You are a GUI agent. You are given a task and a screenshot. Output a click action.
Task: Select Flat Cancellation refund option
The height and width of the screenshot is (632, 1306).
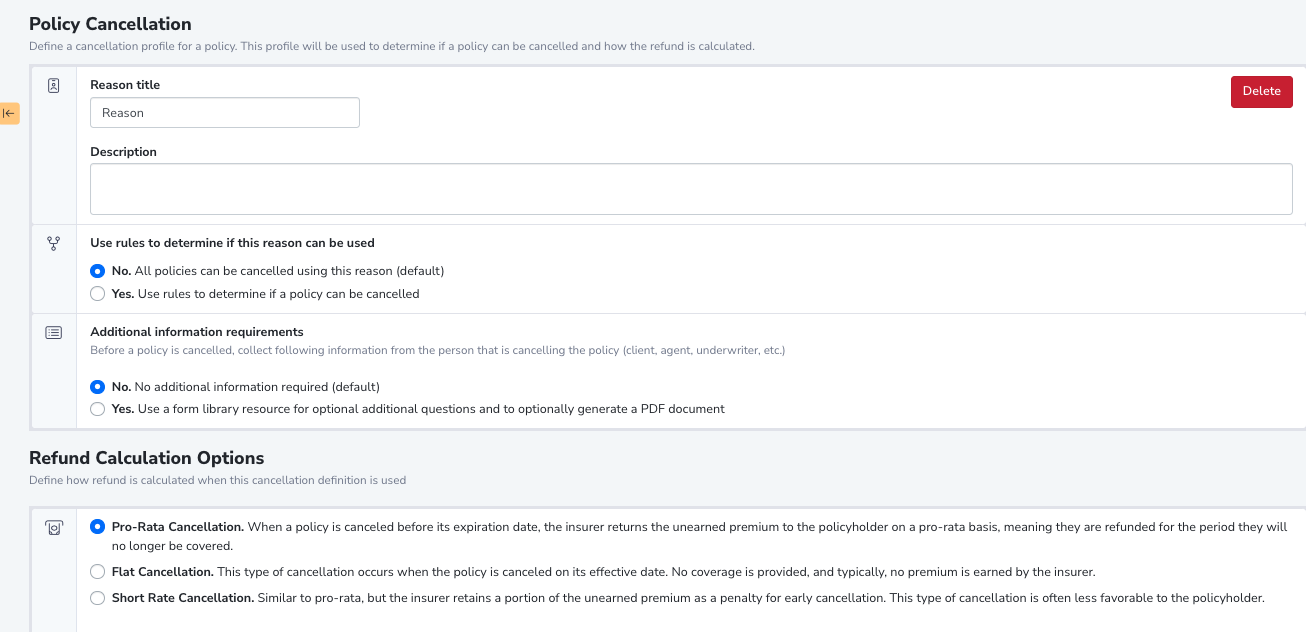click(97, 572)
